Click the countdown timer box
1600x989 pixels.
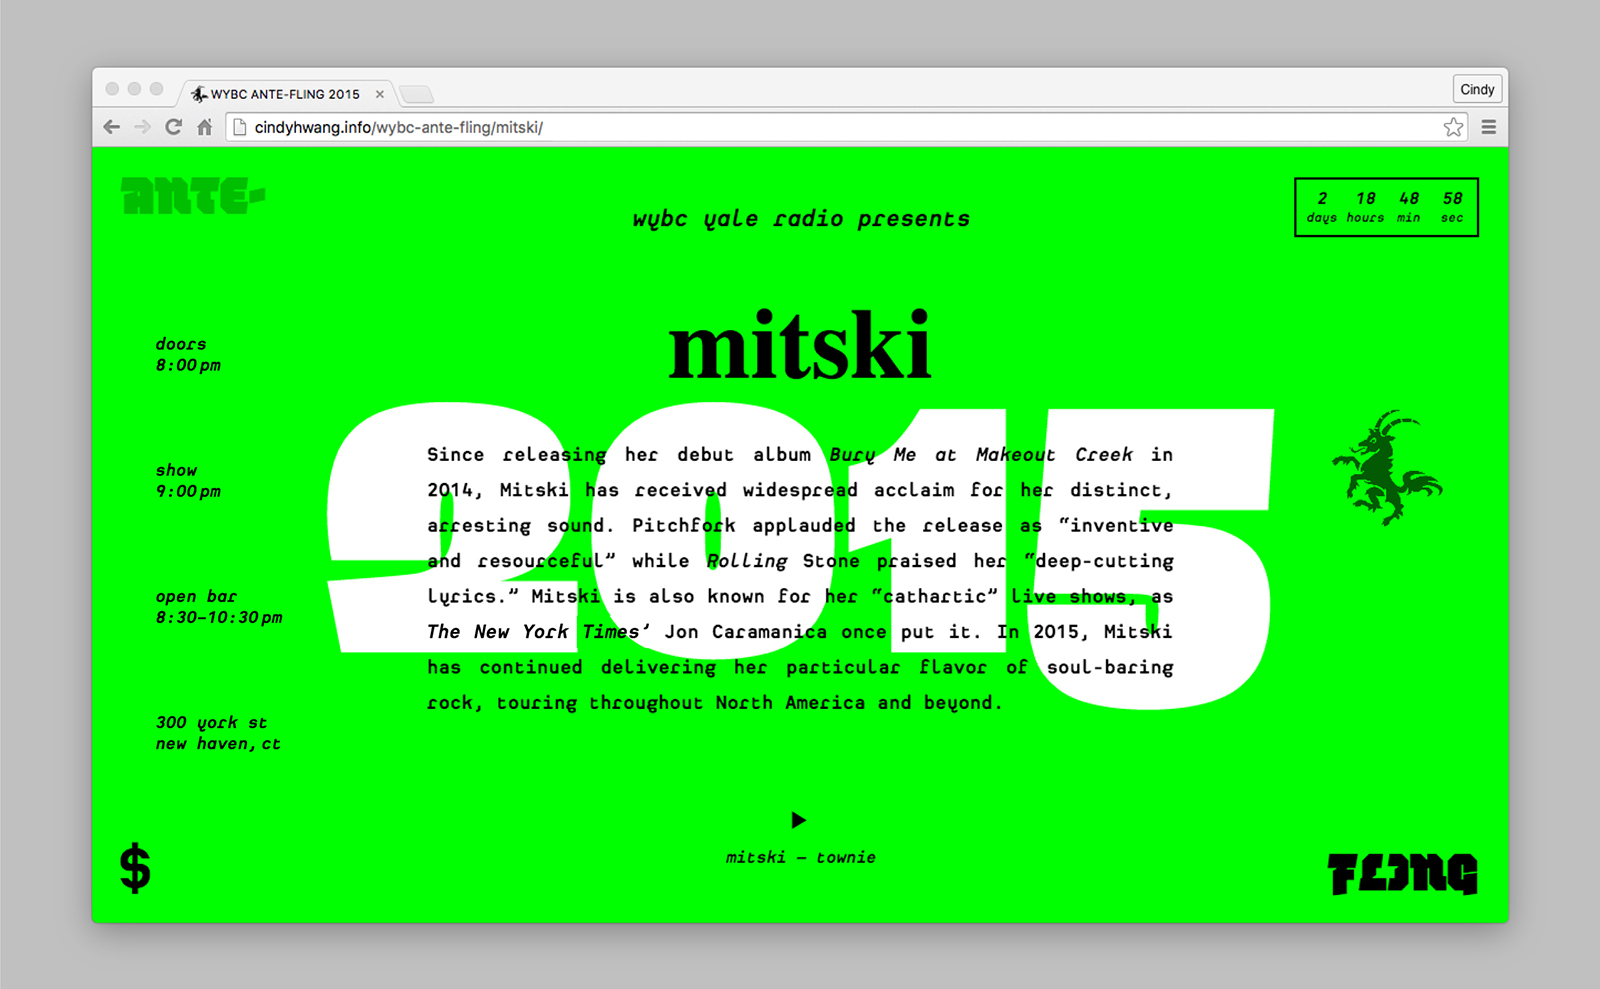click(x=1386, y=207)
